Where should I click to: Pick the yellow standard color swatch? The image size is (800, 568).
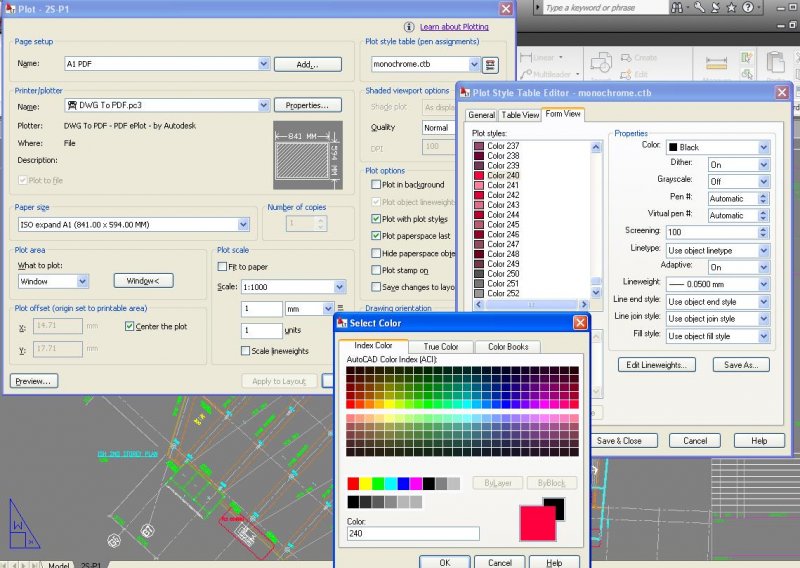365,483
